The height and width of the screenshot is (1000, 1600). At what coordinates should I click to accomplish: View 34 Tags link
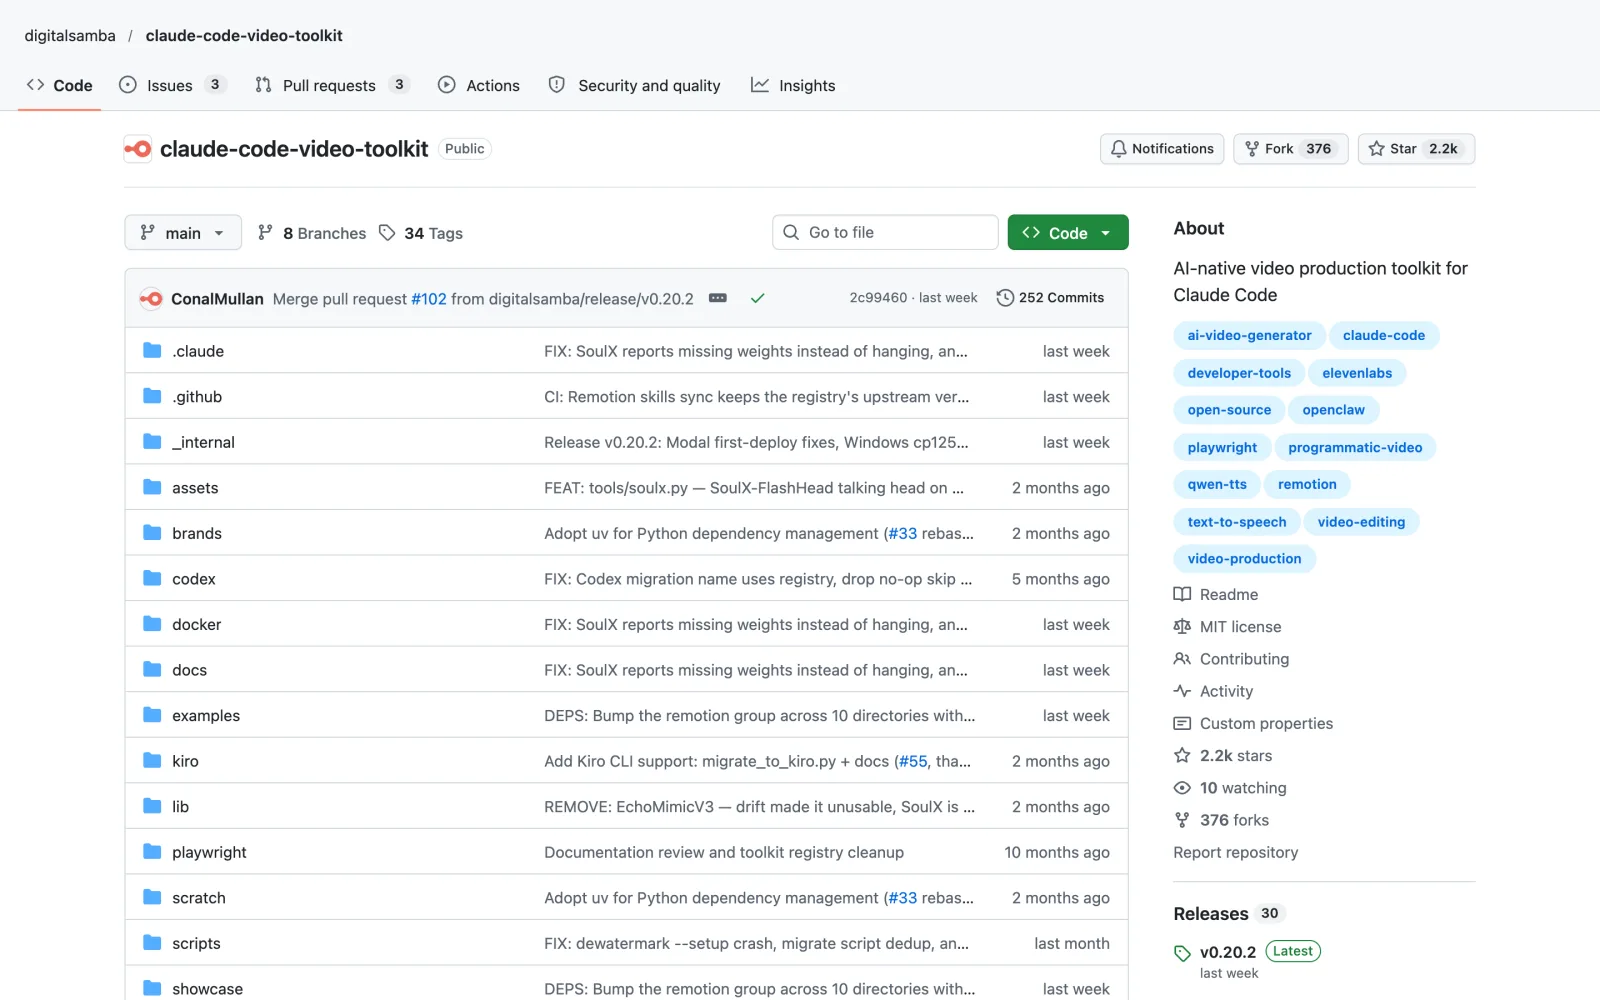click(421, 233)
